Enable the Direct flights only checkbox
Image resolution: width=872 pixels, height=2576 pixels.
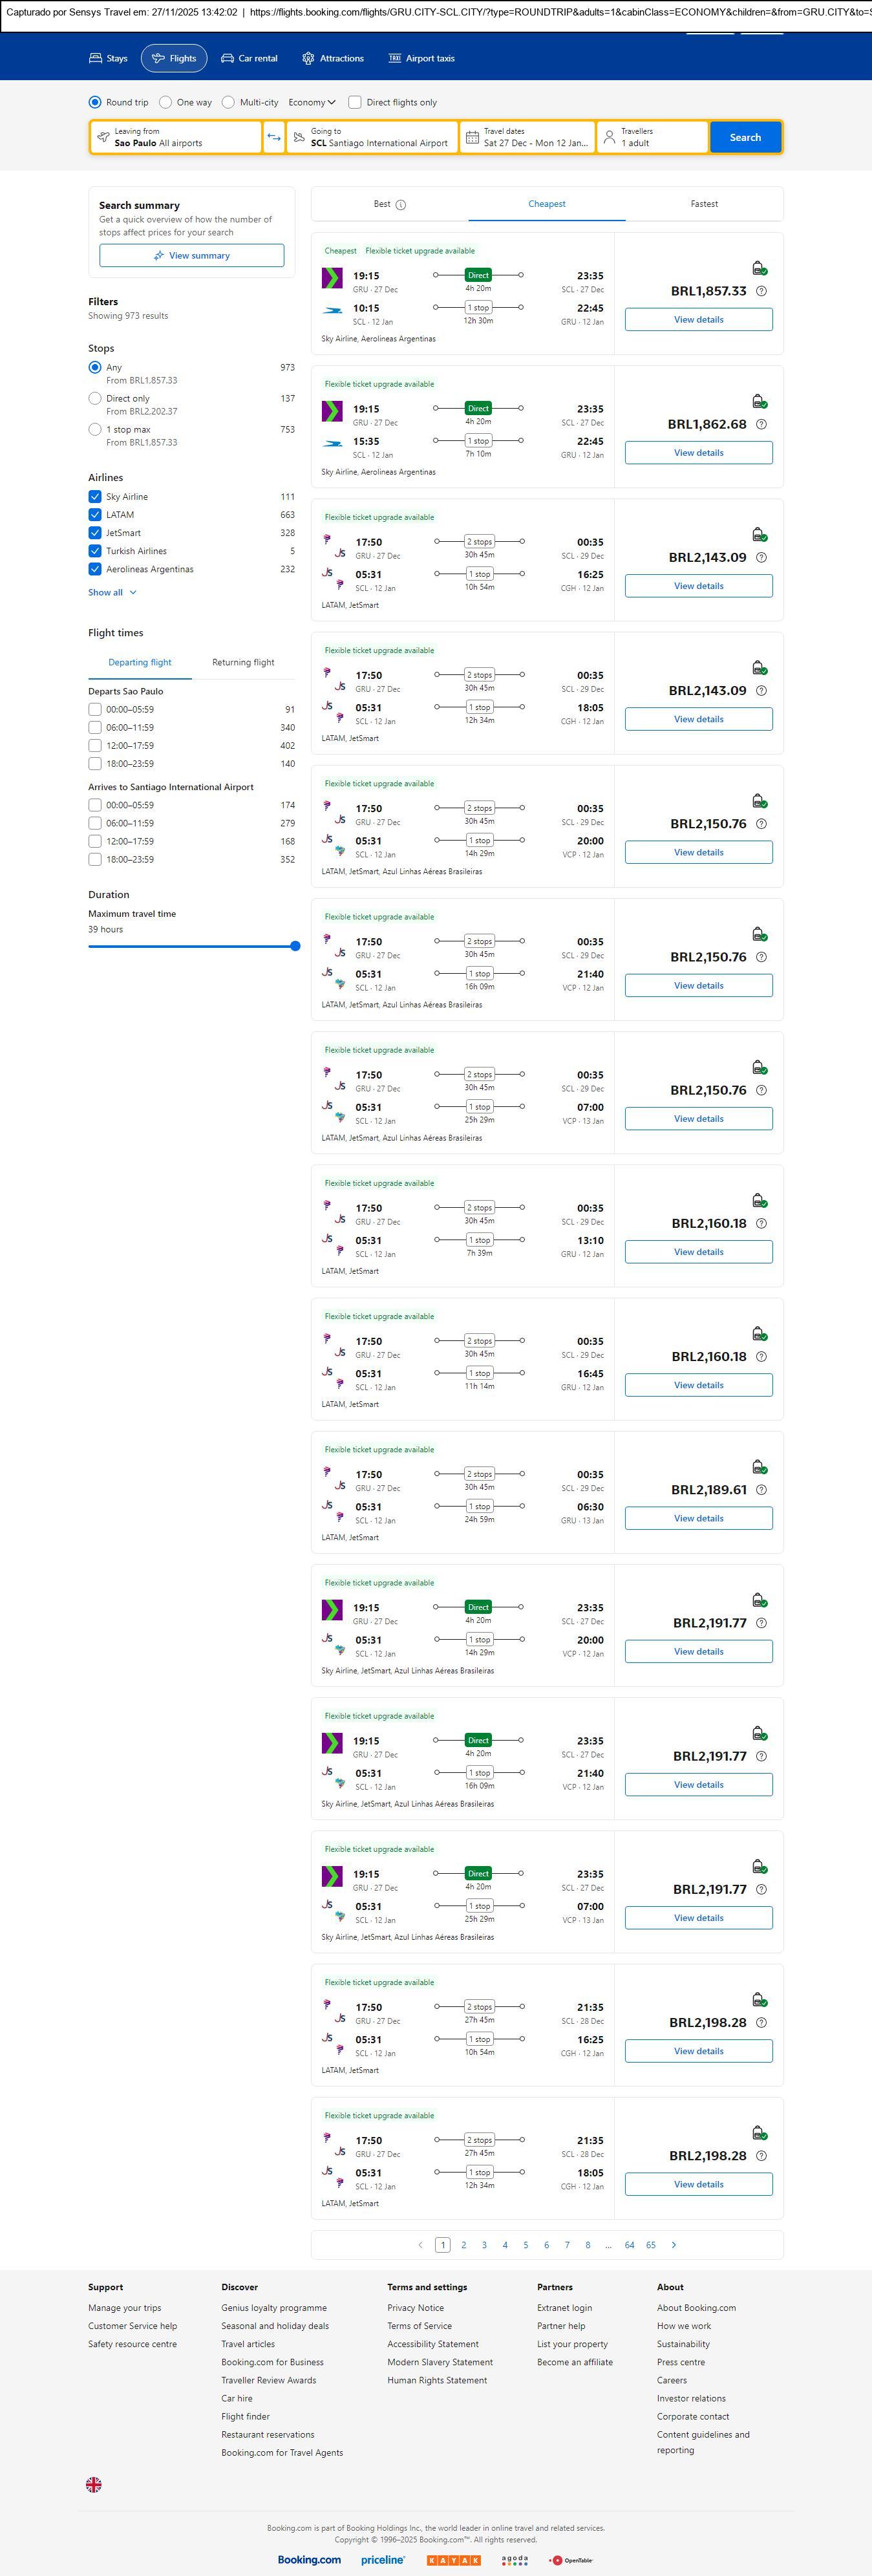[x=355, y=102]
